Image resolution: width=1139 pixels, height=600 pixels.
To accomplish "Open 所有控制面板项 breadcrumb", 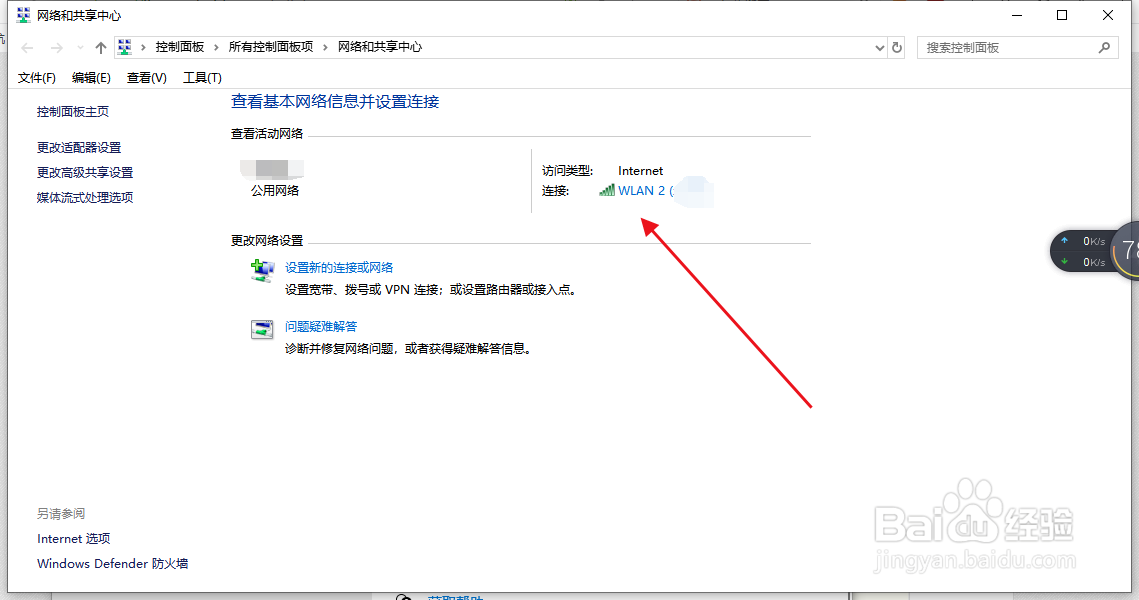I will (270, 47).
